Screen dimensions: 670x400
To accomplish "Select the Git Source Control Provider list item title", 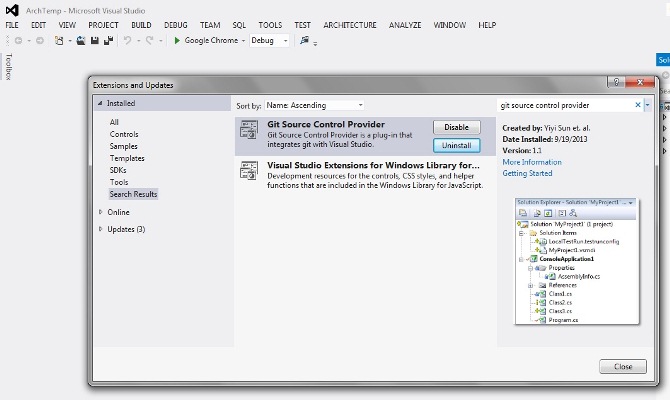I will click(326, 124).
